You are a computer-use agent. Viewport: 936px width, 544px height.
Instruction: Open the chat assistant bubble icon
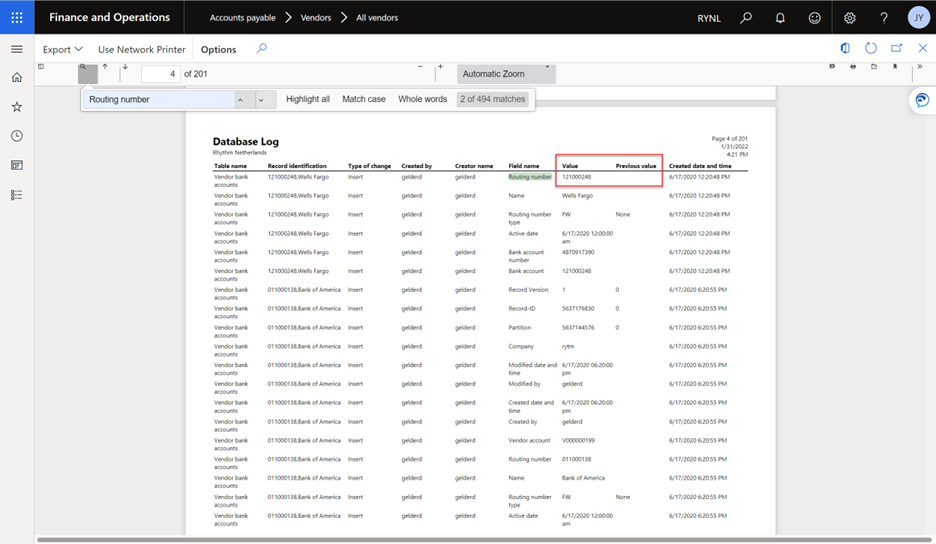pyautogui.click(x=922, y=100)
